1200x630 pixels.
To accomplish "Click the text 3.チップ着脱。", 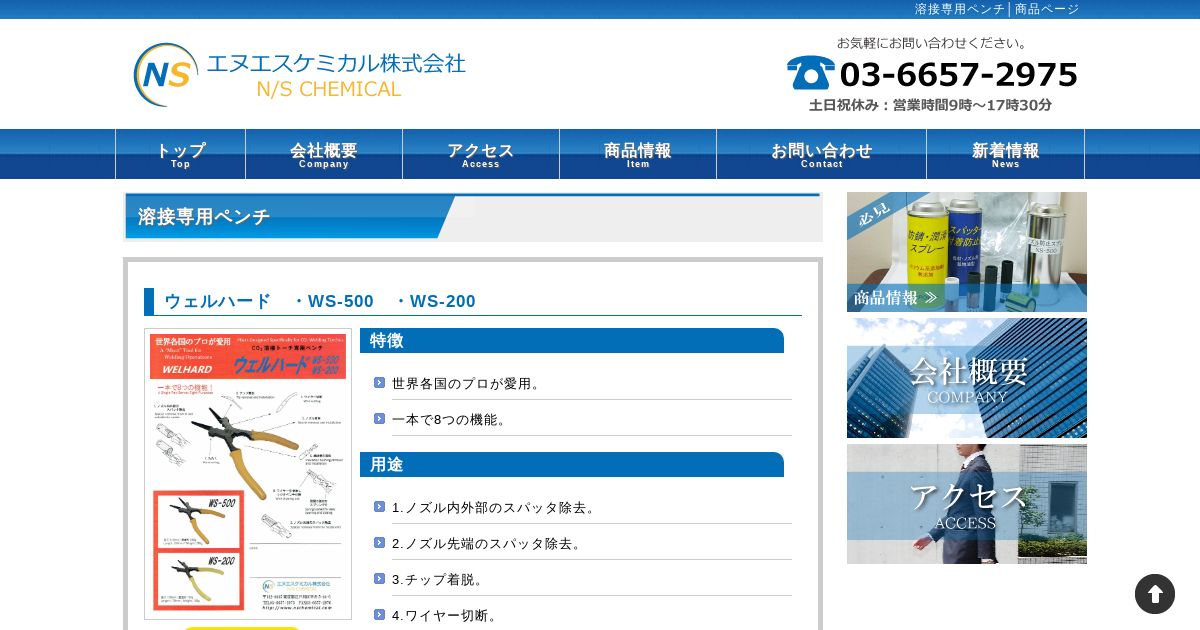I will (439, 579).
